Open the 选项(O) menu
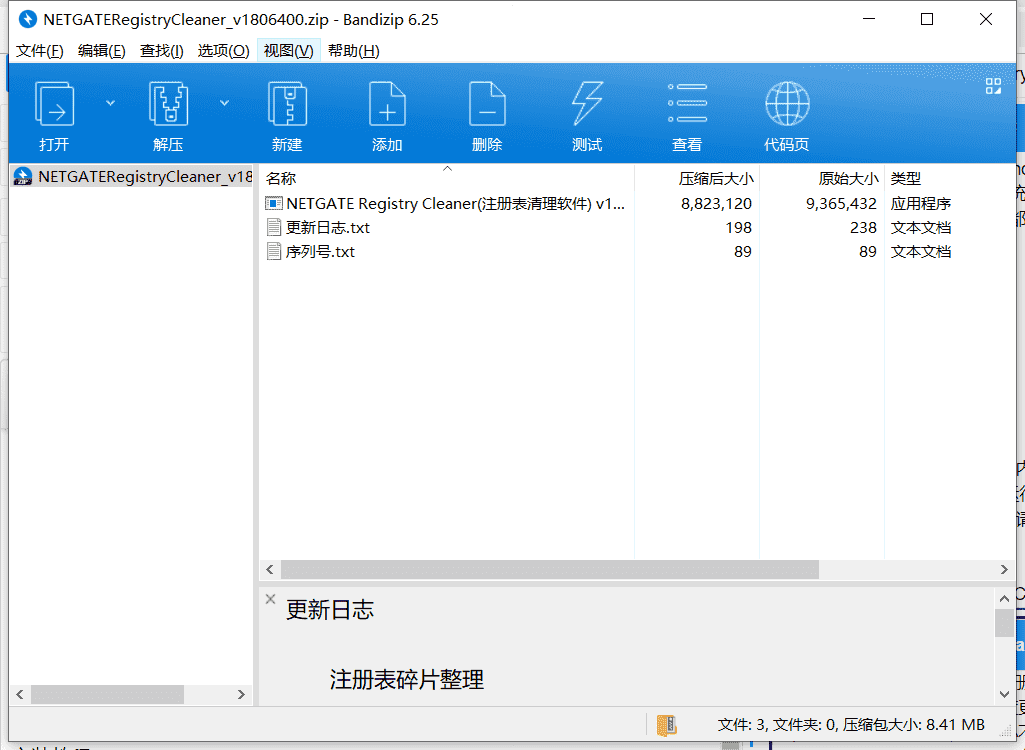1025x750 pixels. click(x=224, y=51)
